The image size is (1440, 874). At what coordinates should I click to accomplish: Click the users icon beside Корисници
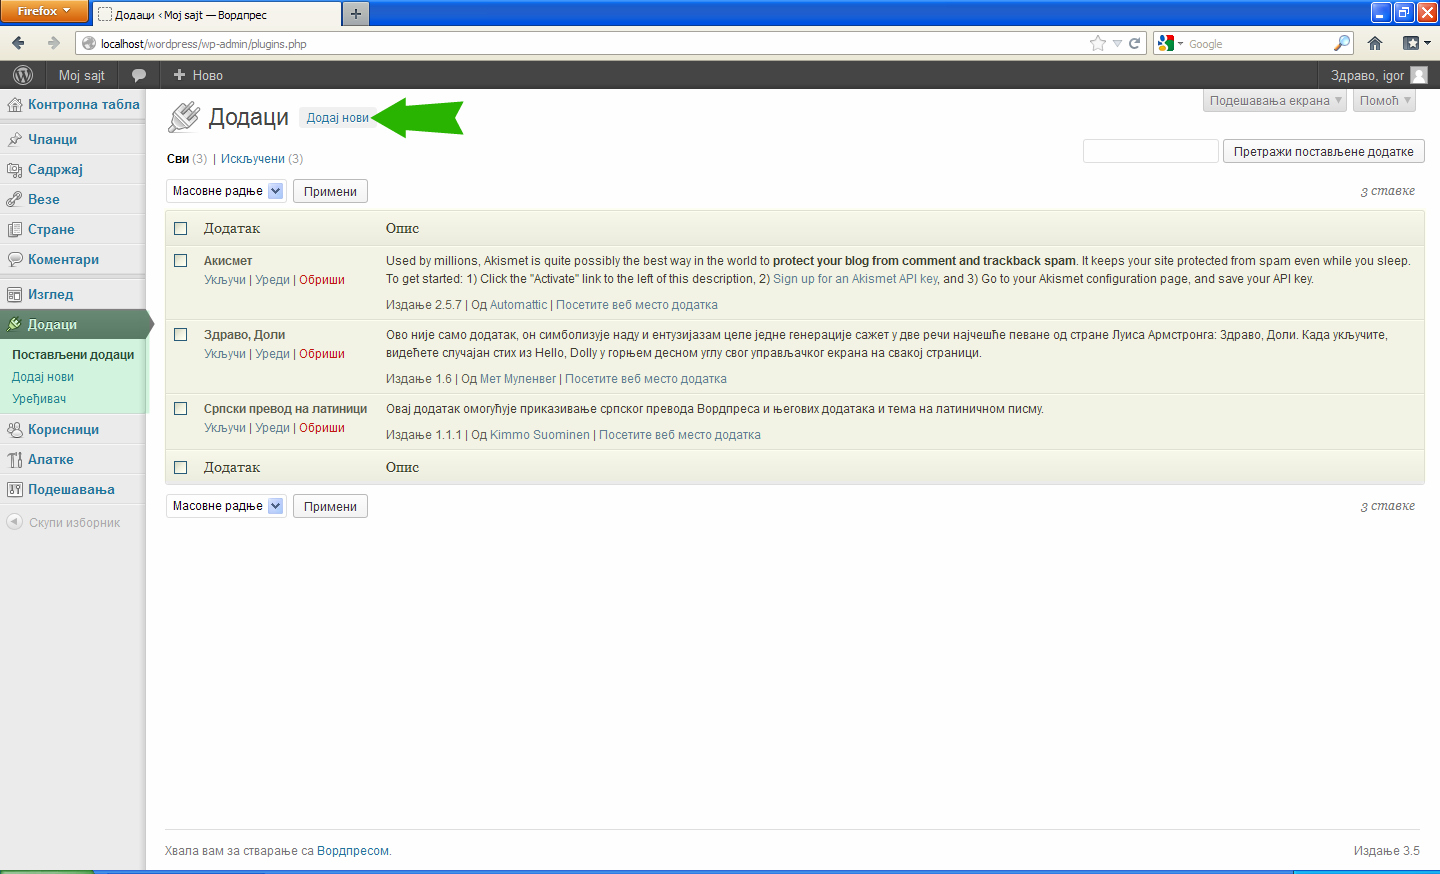(14, 430)
